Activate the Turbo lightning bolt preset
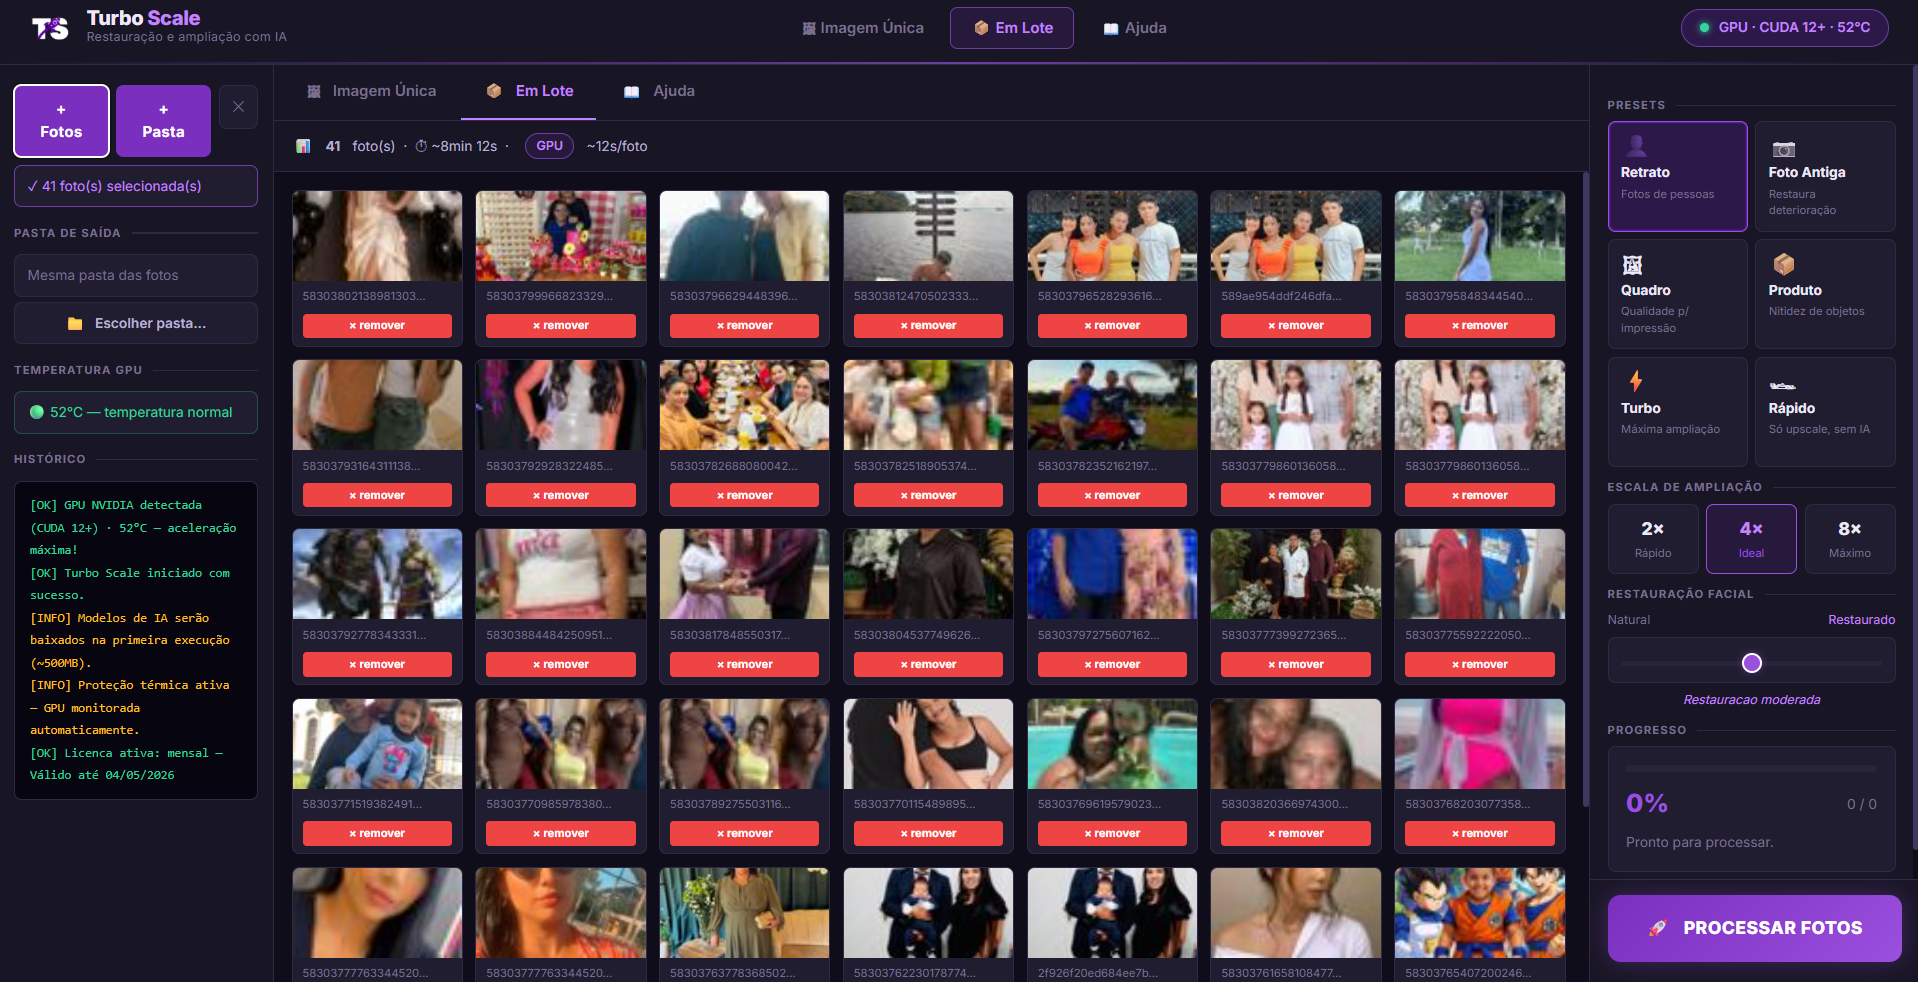 (1636, 381)
